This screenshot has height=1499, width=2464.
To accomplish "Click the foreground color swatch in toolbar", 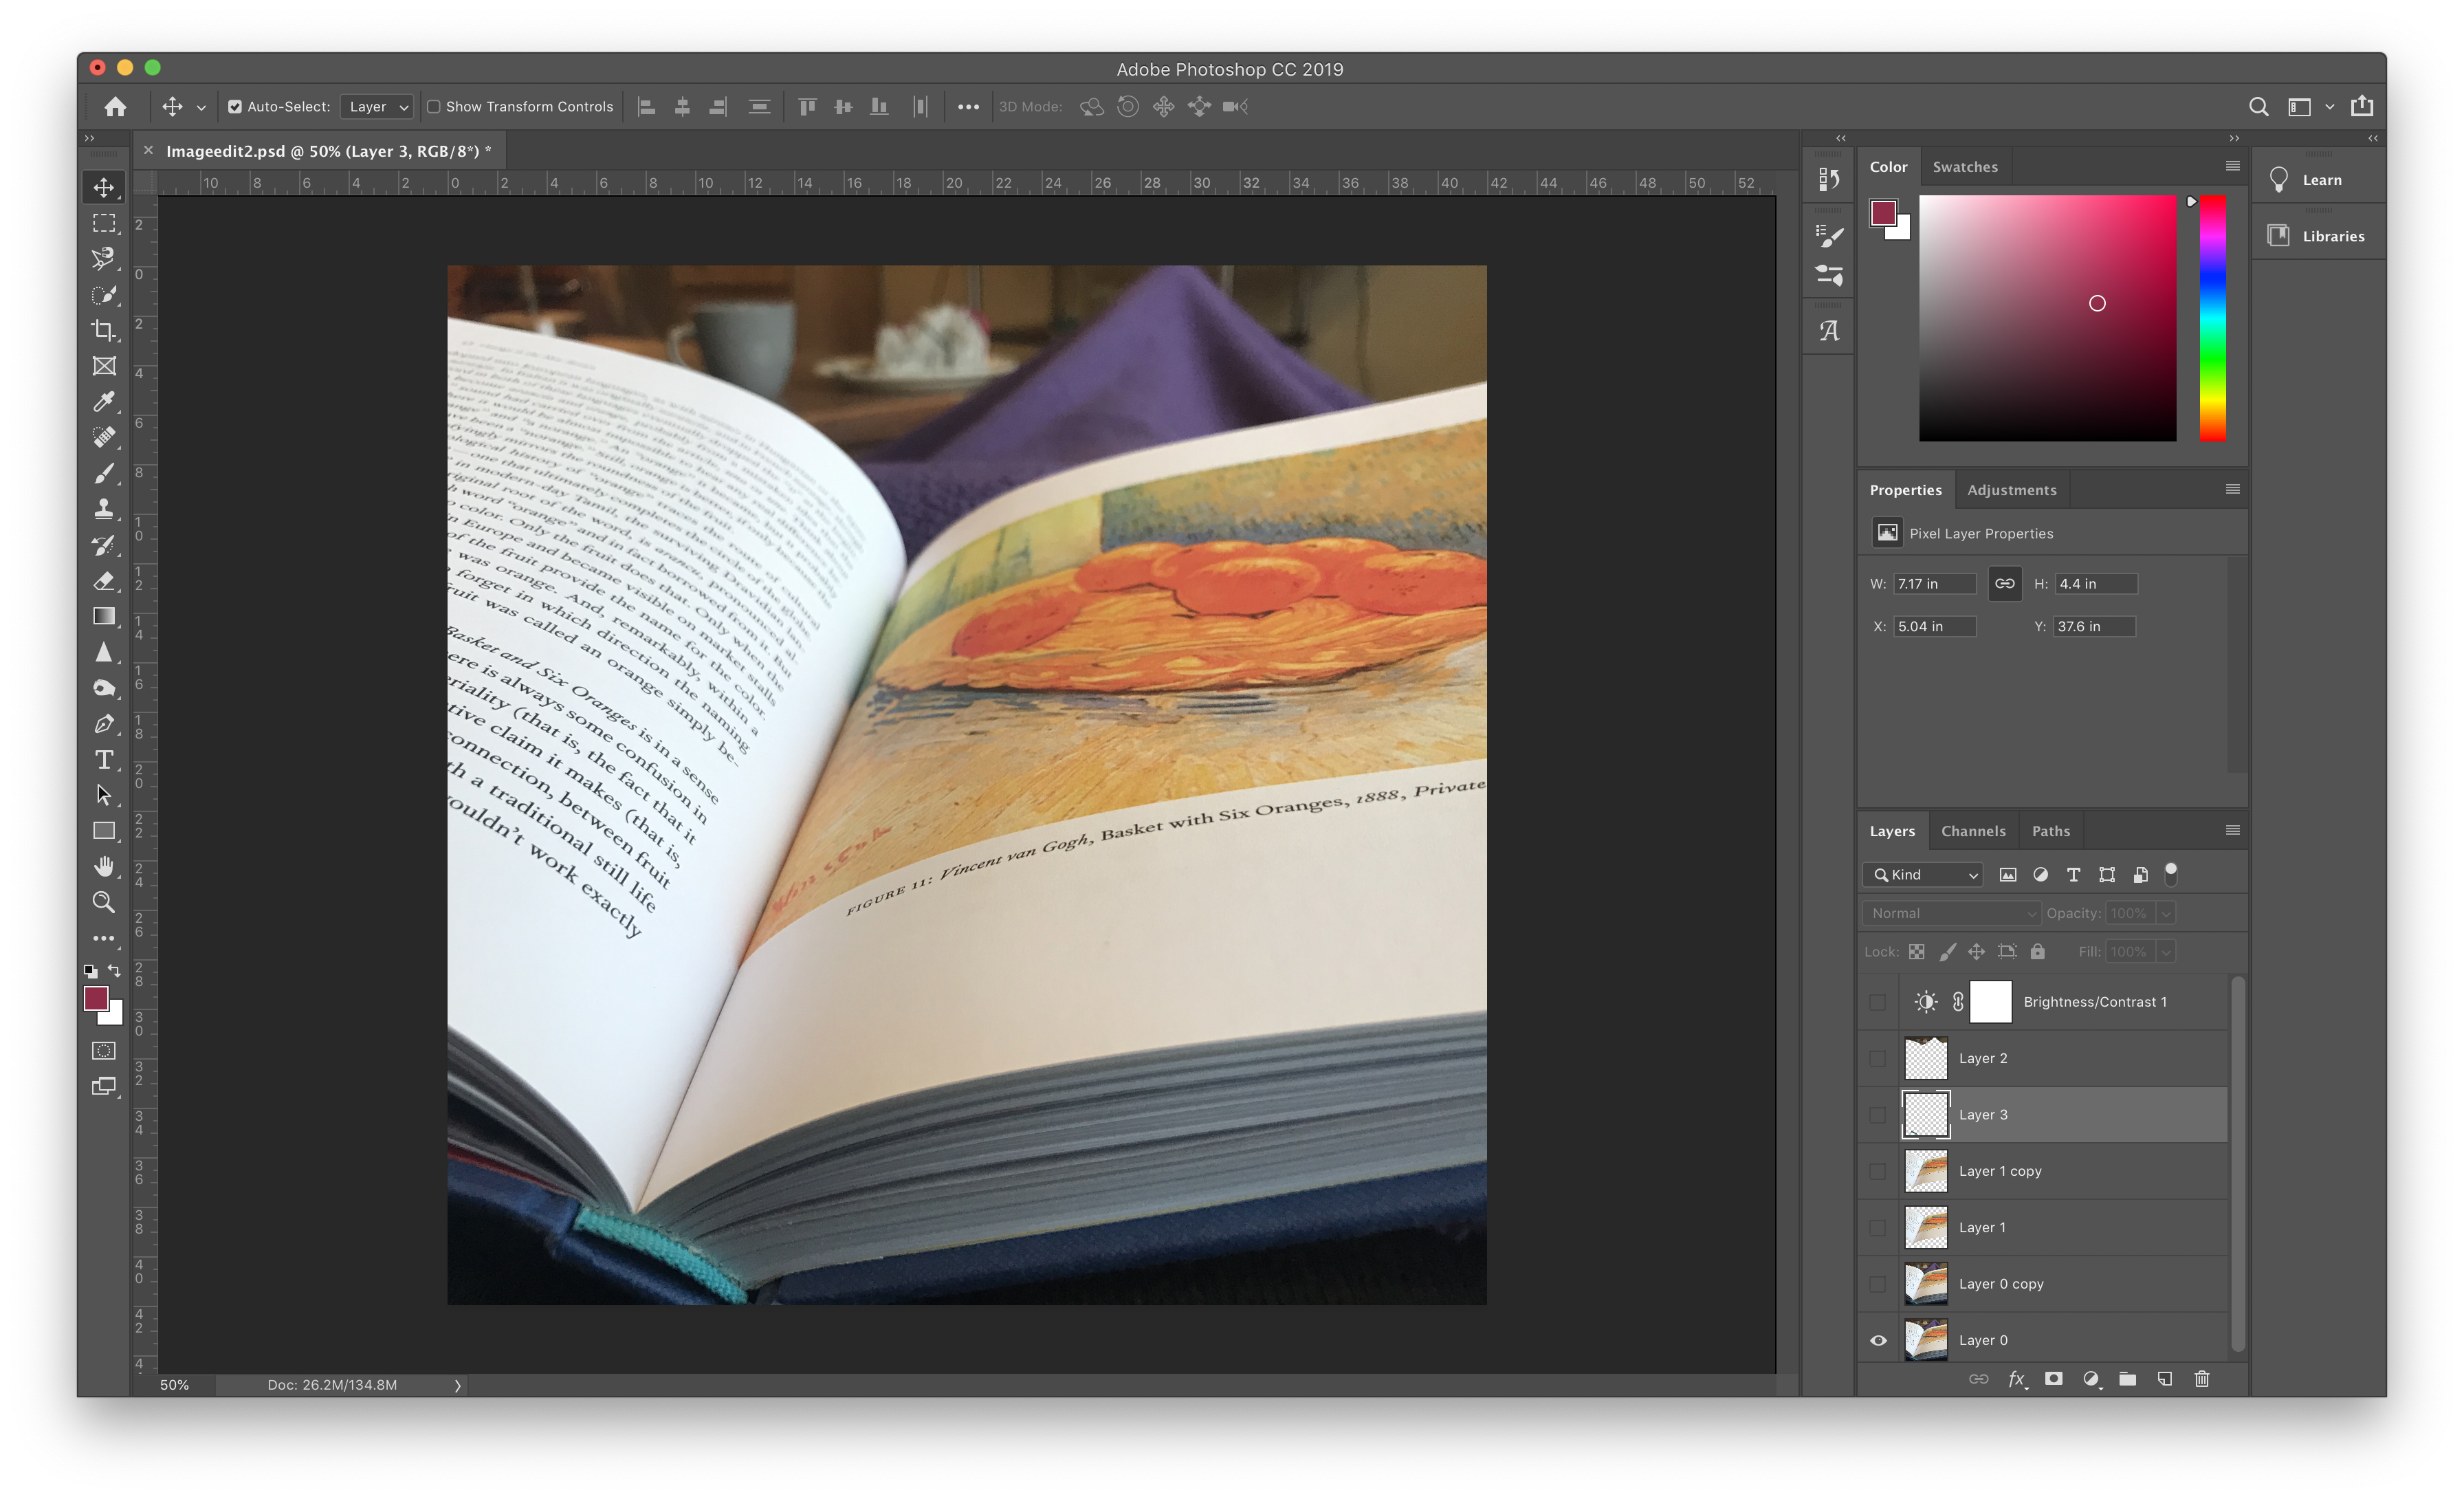I will pyautogui.click(x=96, y=999).
